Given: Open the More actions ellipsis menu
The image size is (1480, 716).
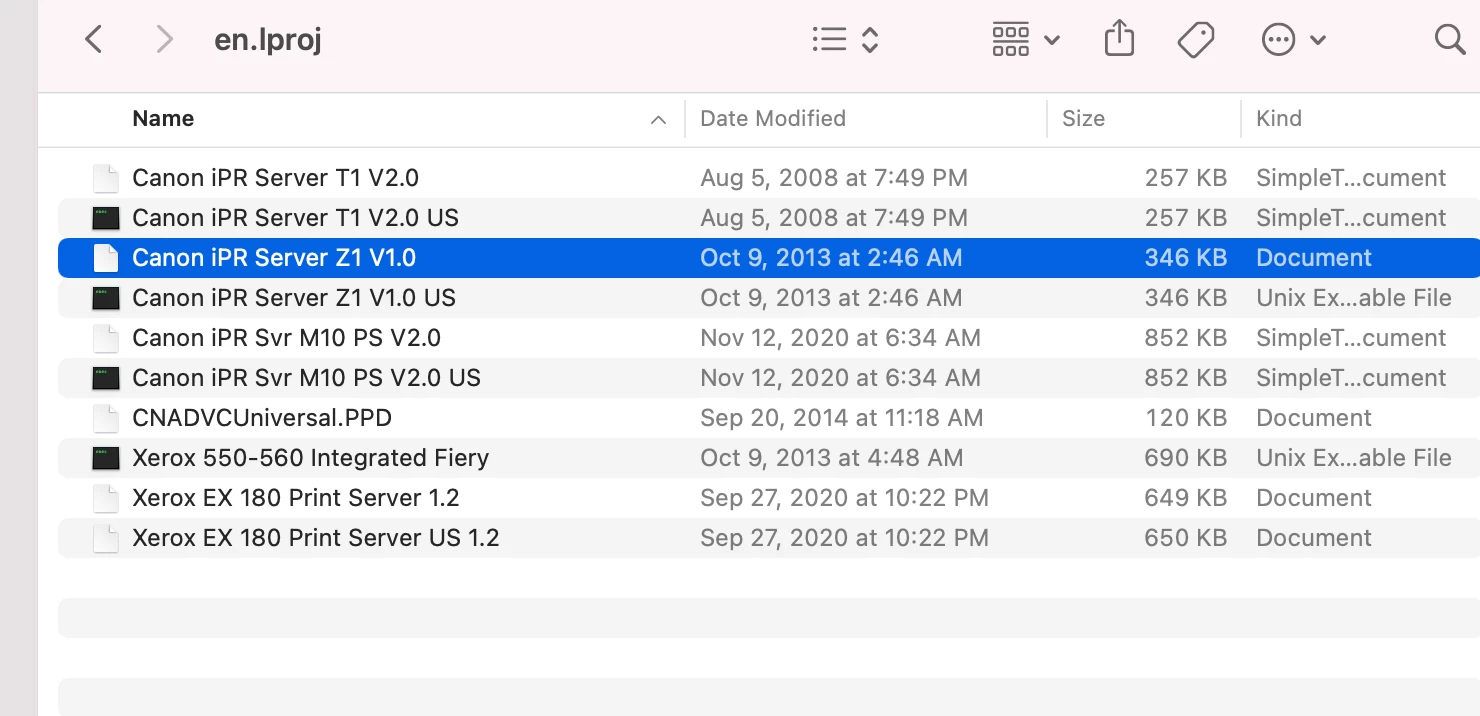Looking at the screenshot, I should coord(1294,40).
